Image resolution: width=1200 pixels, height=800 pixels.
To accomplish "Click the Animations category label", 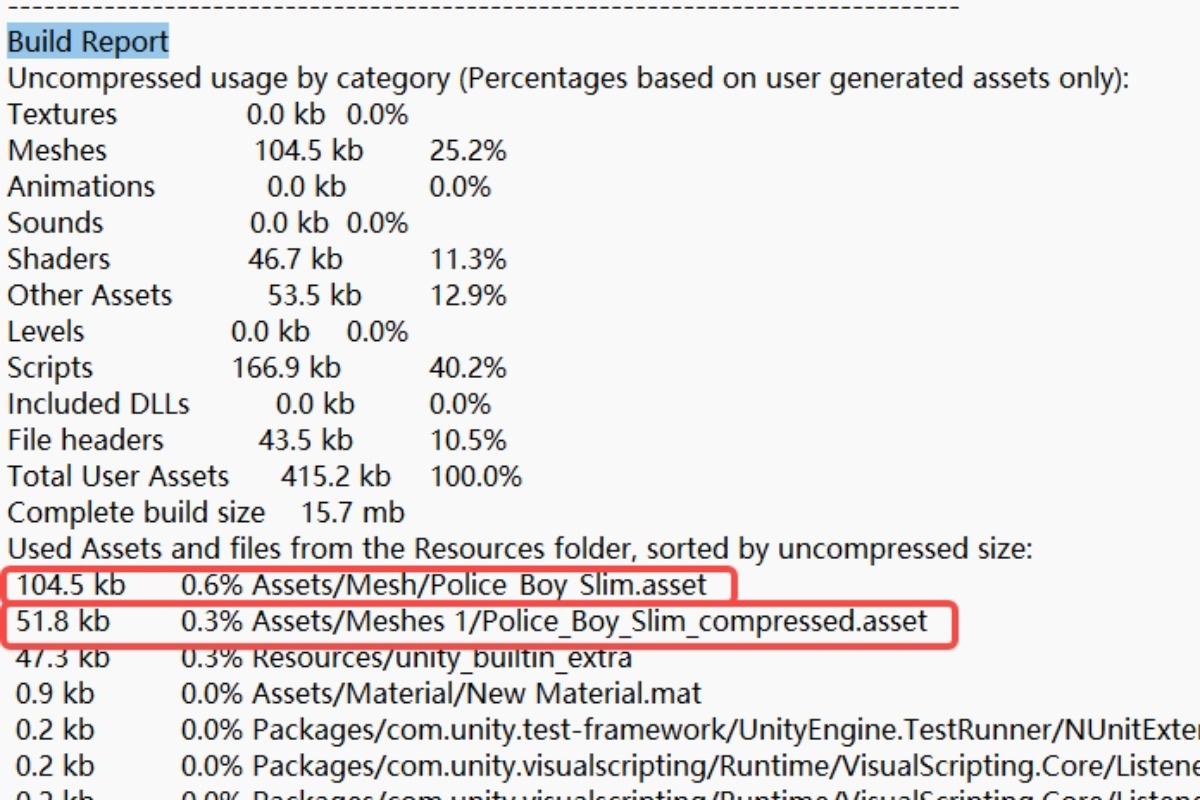I will coord(81,187).
